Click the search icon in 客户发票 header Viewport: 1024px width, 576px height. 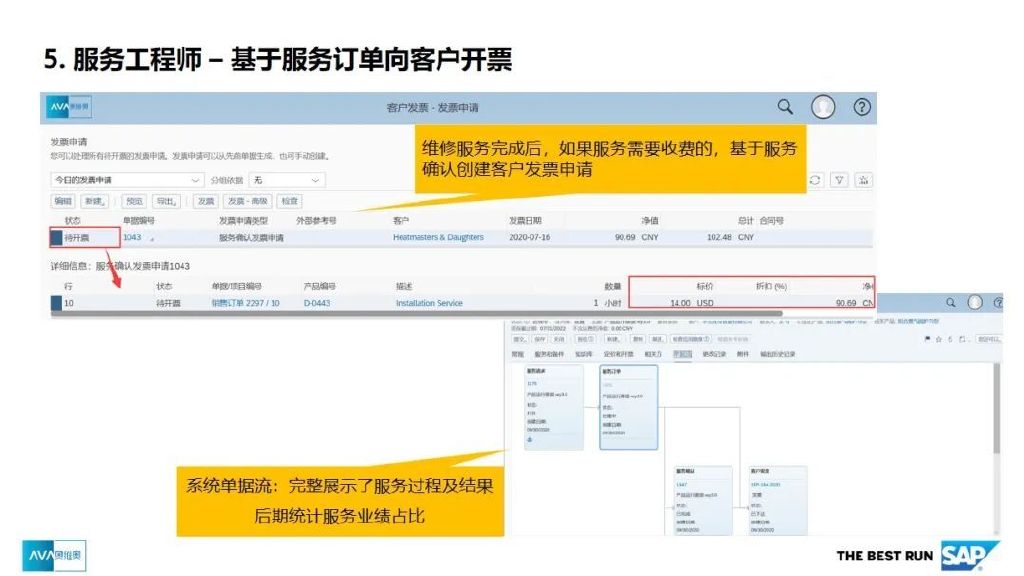(x=785, y=106)
